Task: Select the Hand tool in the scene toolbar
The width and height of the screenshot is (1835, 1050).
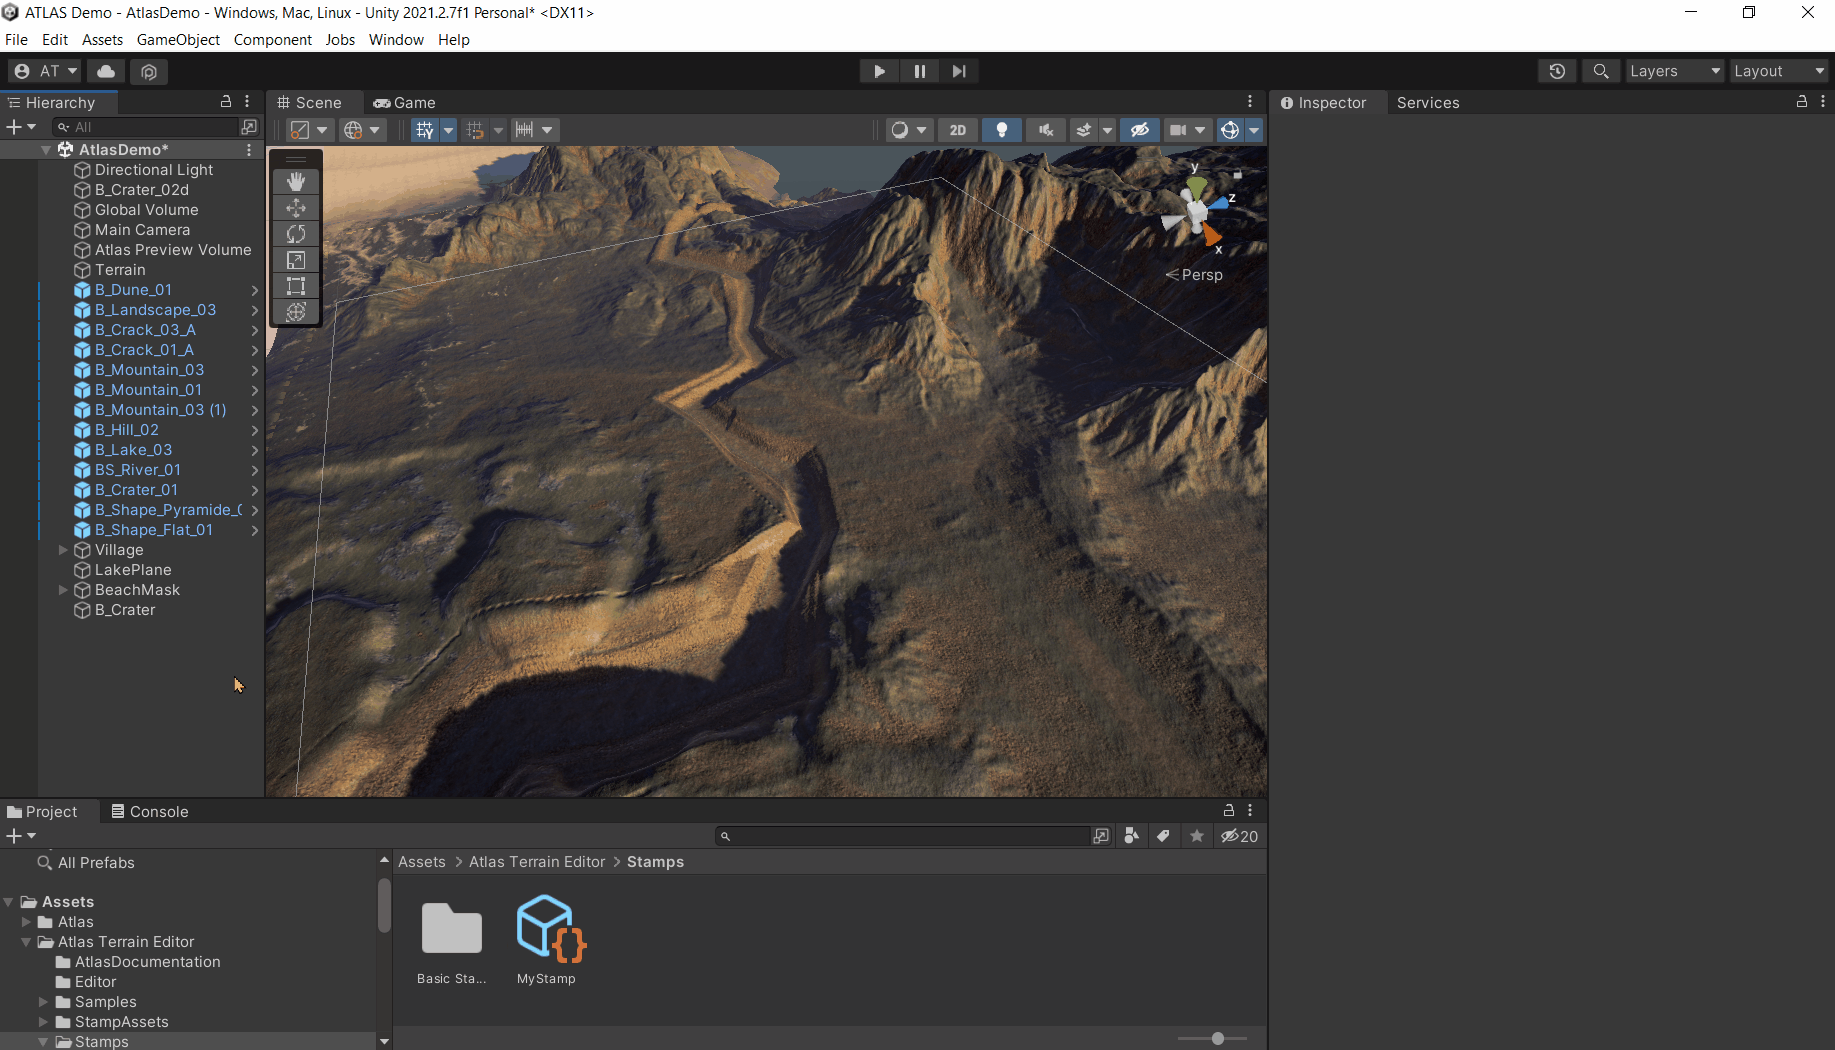Action: pos(296,181)
